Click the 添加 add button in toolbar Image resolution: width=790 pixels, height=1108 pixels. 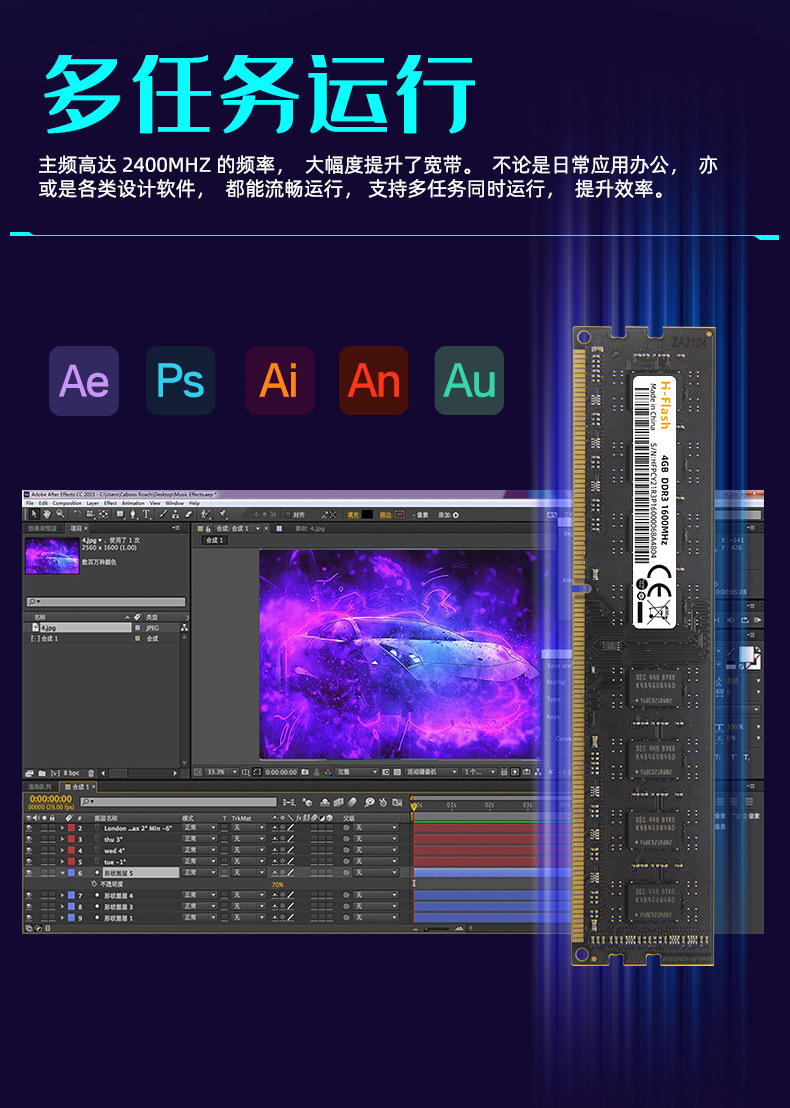(x=448, y=514)
